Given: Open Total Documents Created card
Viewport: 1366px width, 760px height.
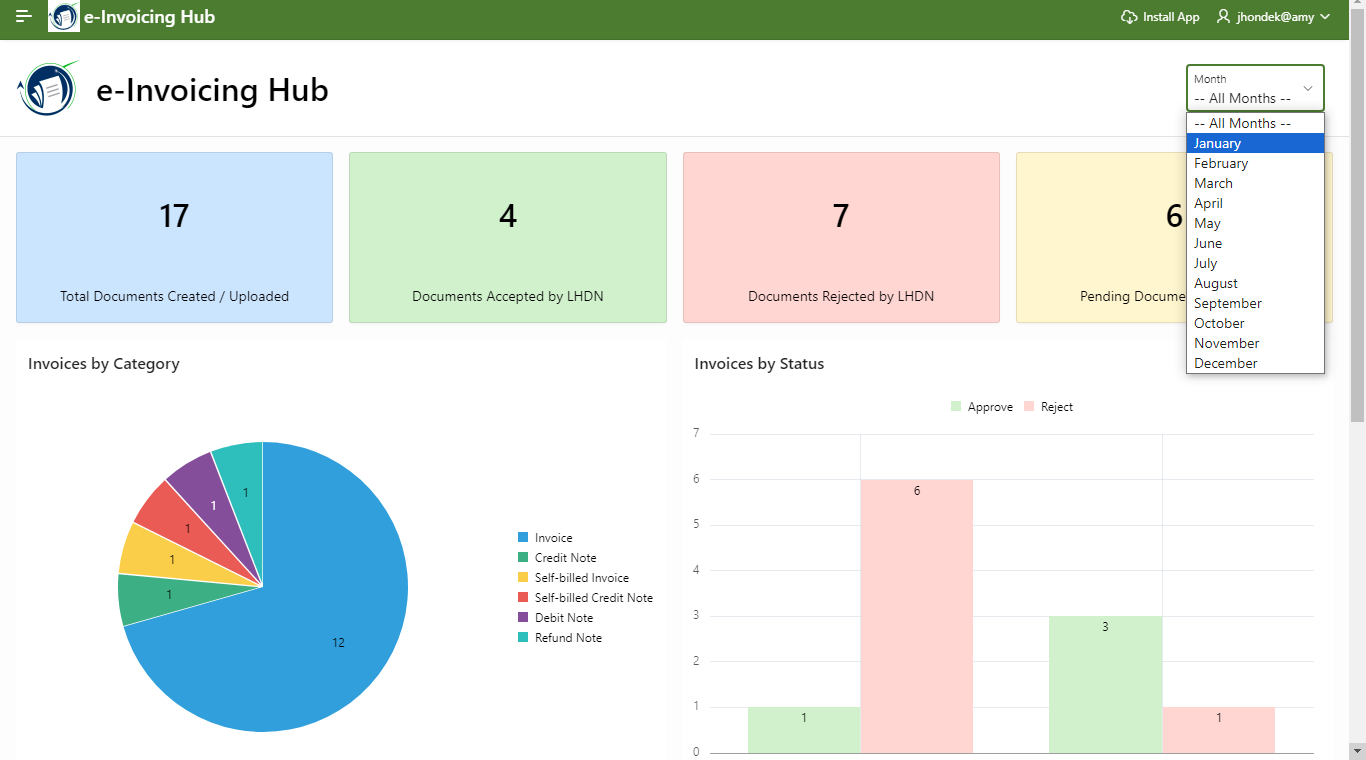Looking at the screenshot, I should point(174,238).
